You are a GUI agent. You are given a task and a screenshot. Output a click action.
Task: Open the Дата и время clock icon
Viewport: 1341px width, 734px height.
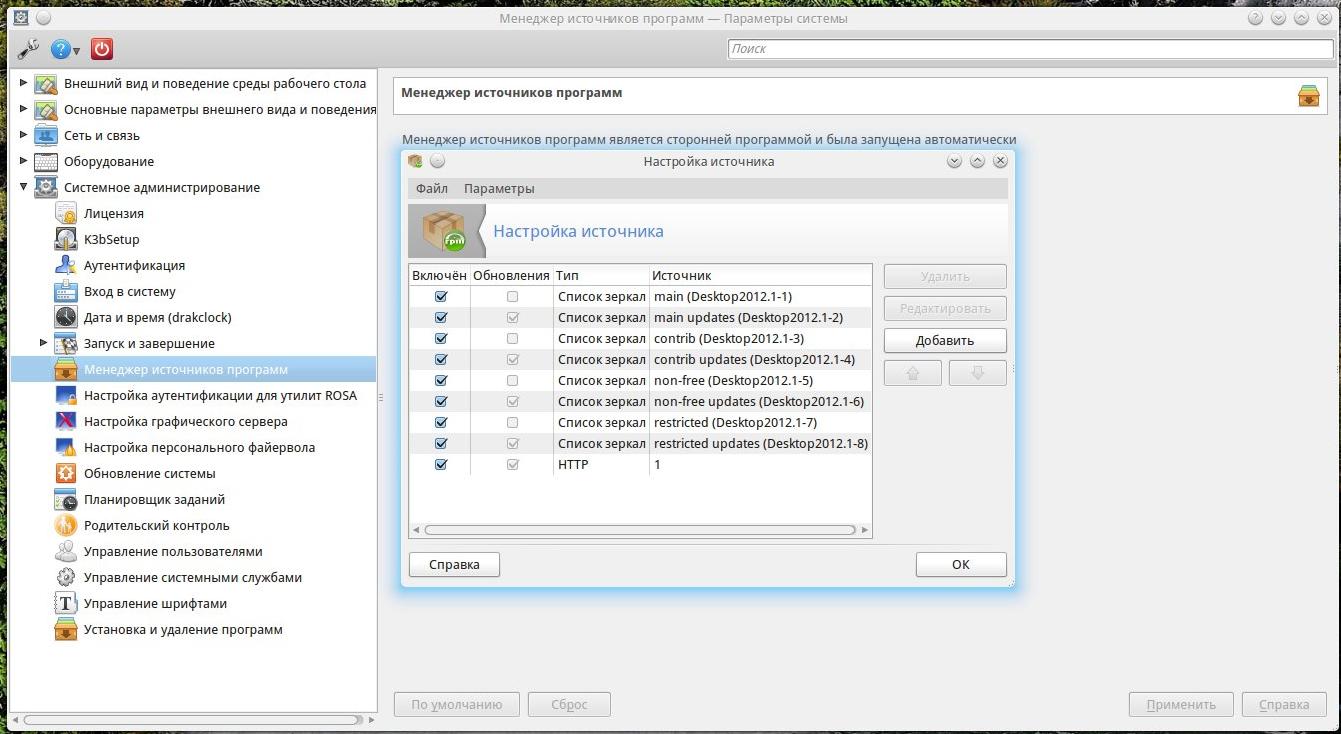coord(66,318)
